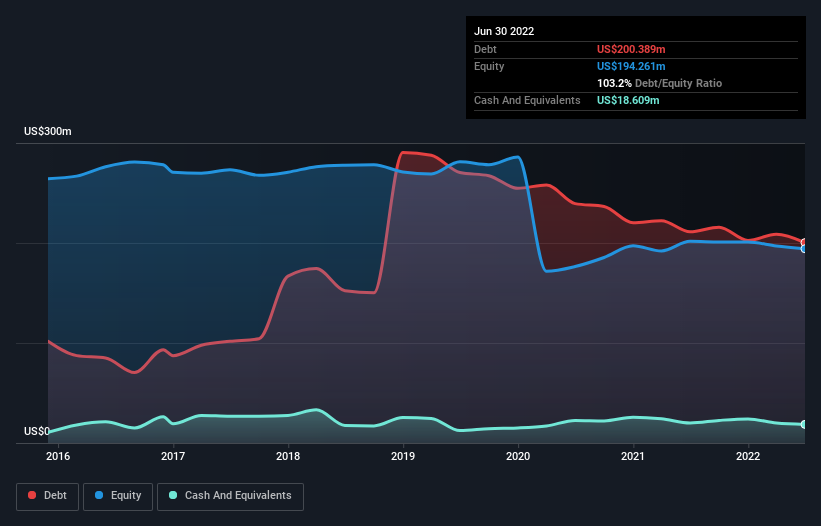This screenshot has height=526, width=821.
Task: Click the 2016 x-axis label
Action: tap(58, 456)
